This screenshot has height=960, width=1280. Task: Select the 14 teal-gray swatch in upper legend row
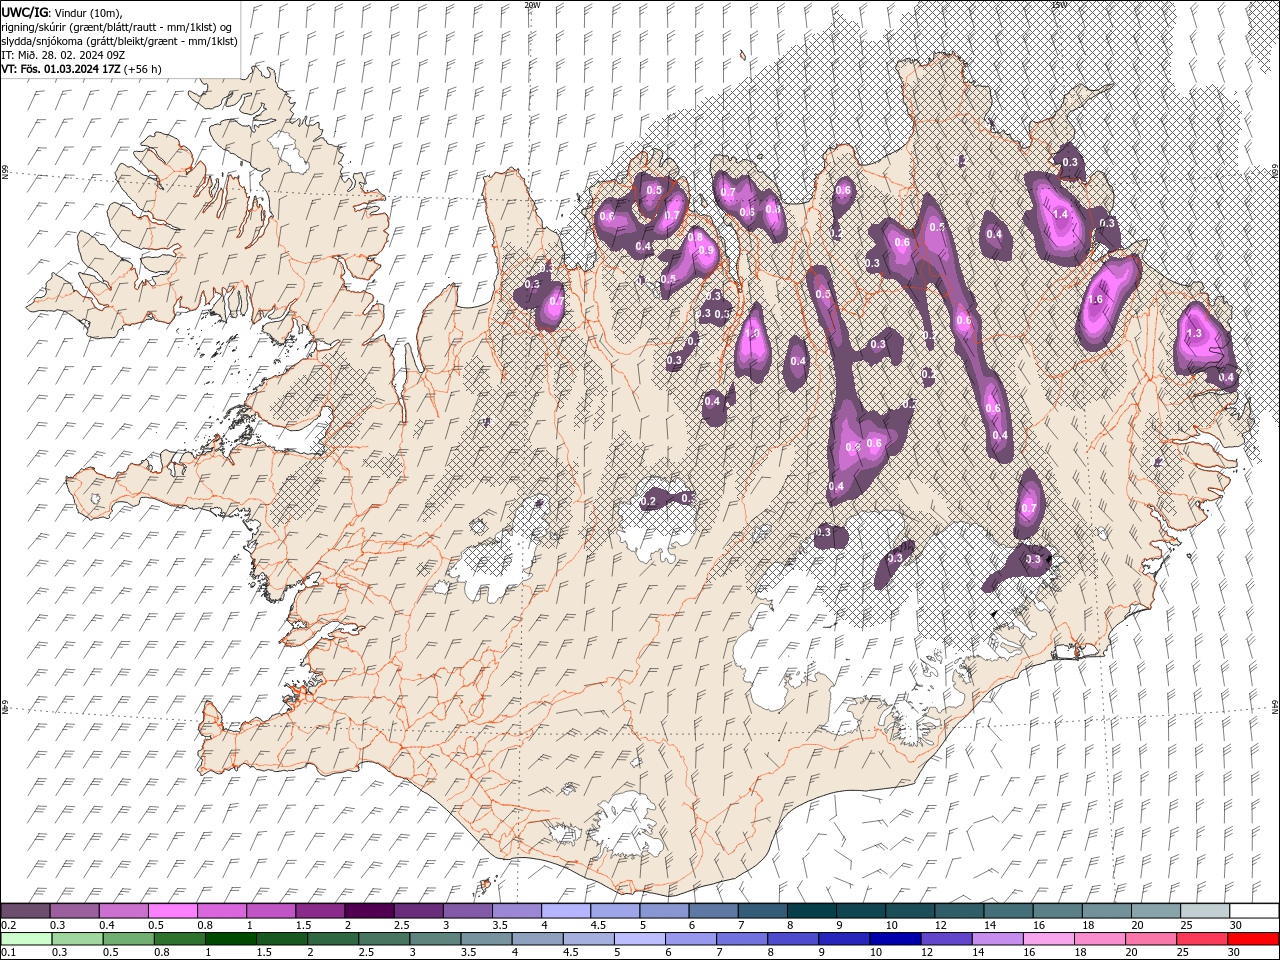[x=1008, y=911]
